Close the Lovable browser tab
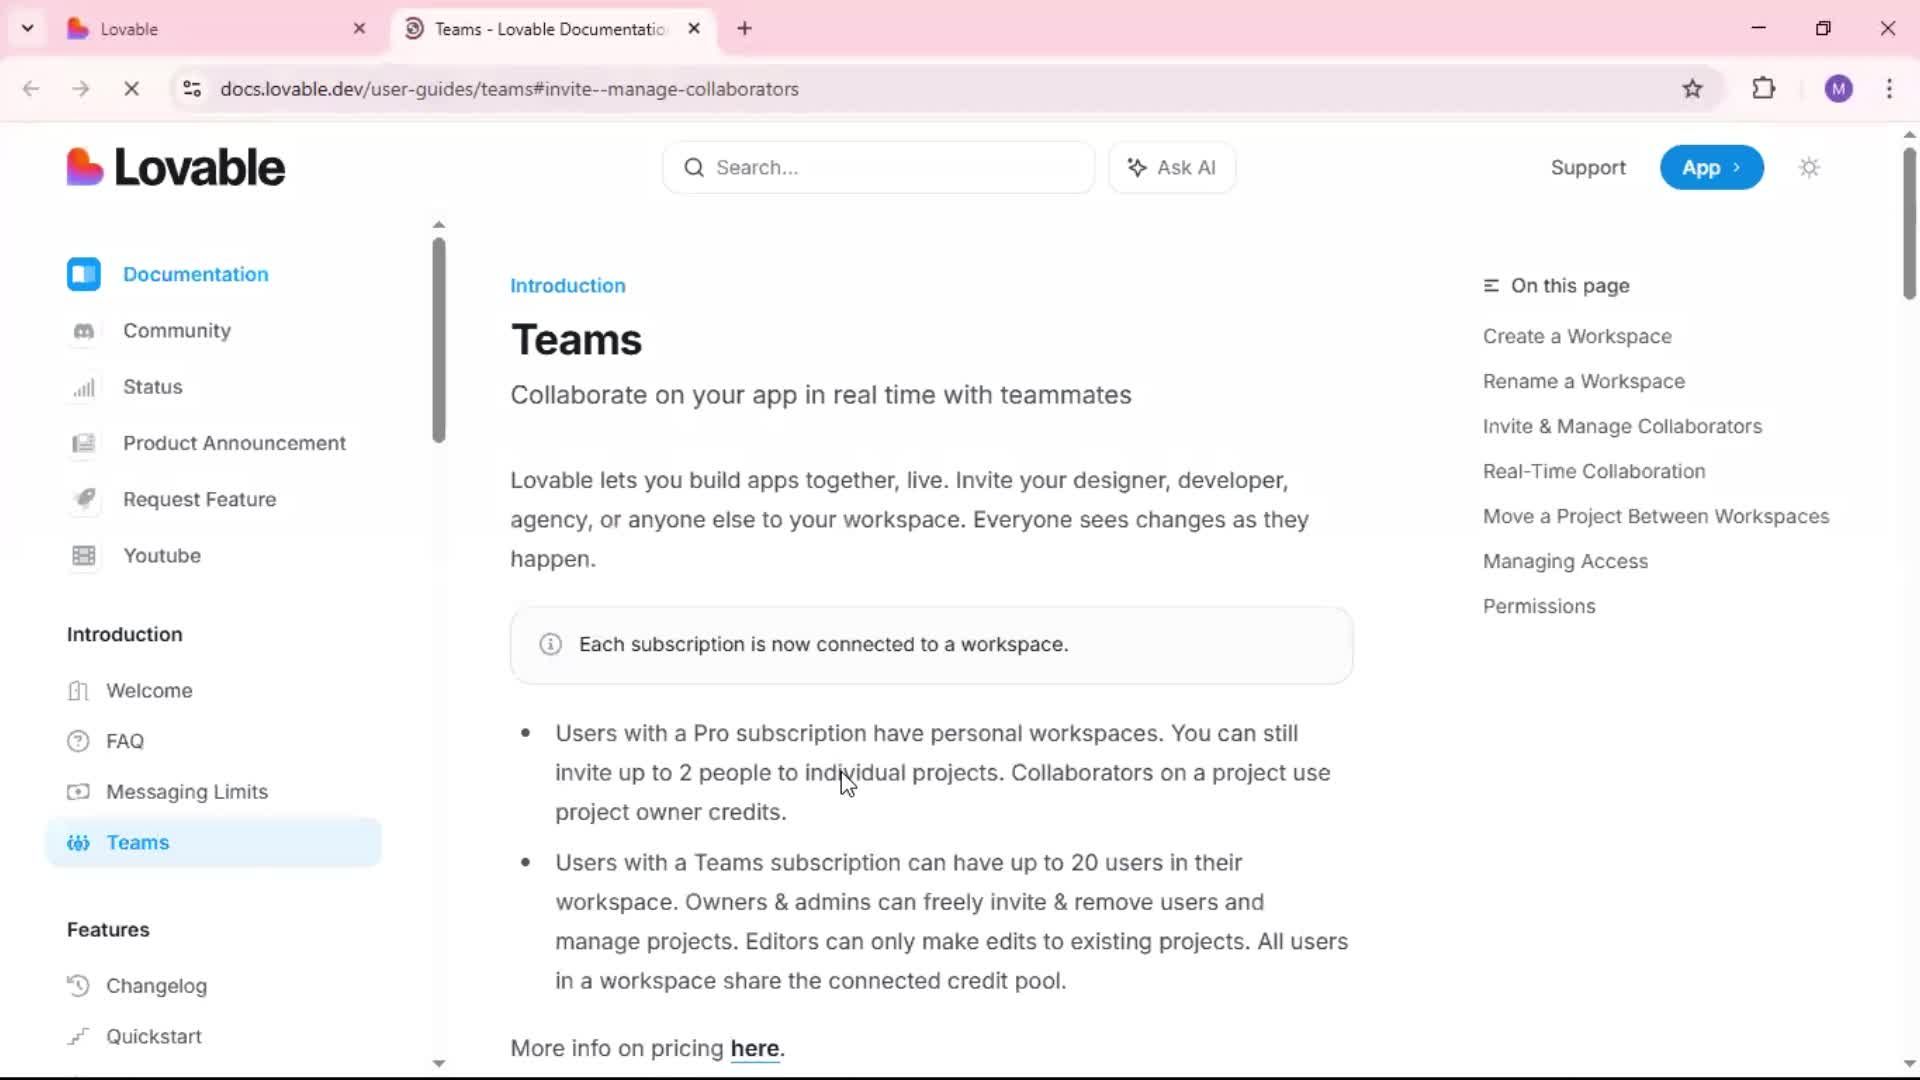1920x1080 pixels. [359, 29]
